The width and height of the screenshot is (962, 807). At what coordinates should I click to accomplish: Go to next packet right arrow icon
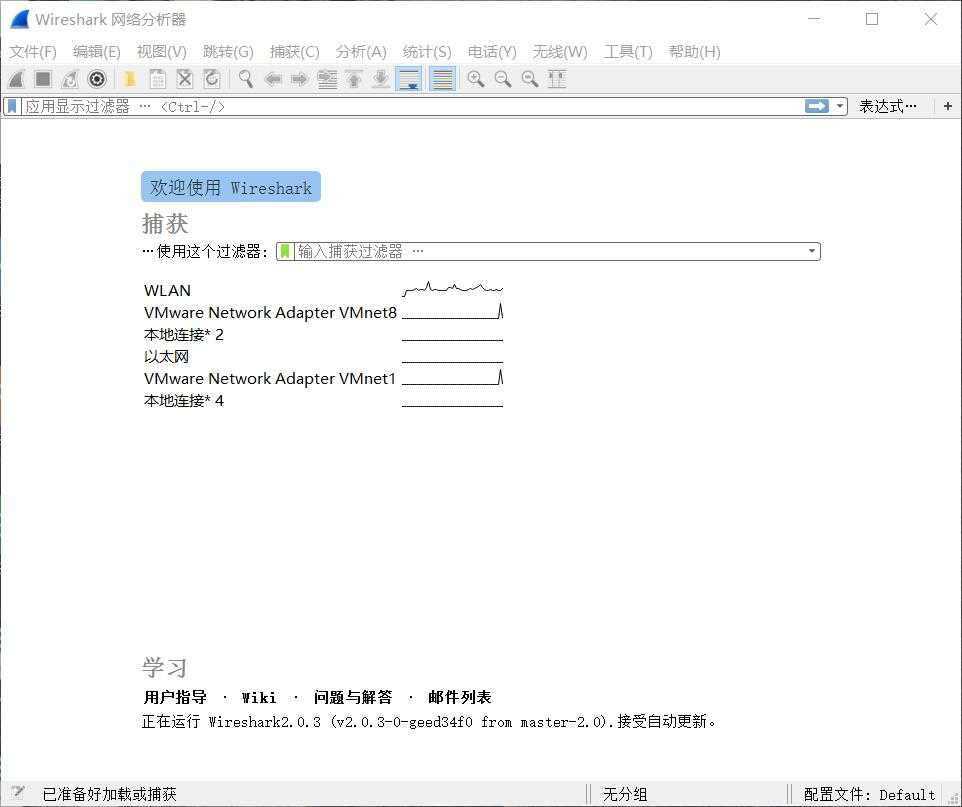tap(299, 79)
